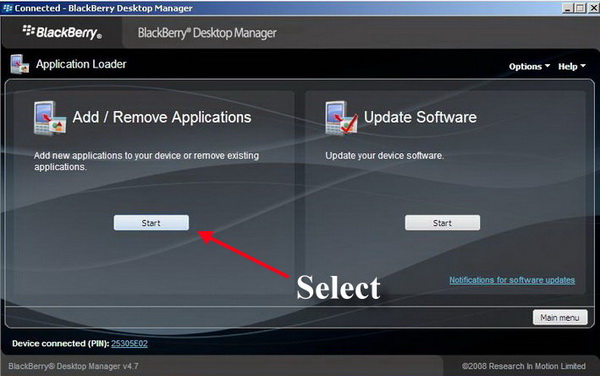Start Update Software
The height and width of the screenshot is (376, 600).
pos(442,223)
